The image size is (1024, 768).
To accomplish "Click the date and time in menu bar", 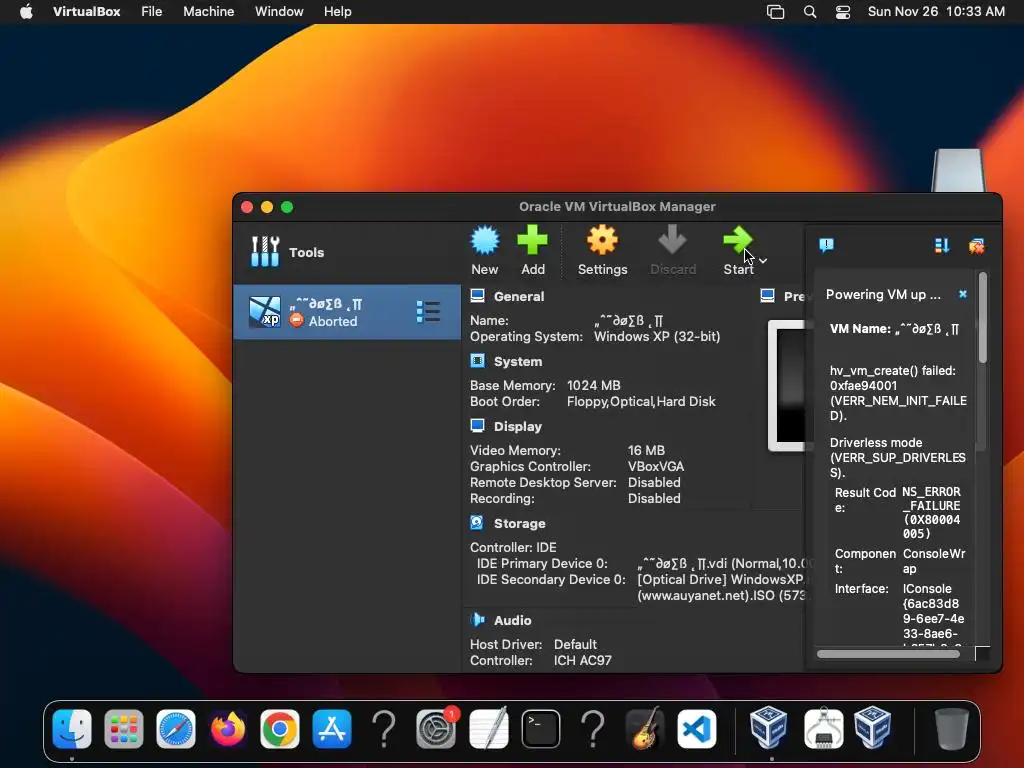I will pyautogui.click(x=936, y=12).
